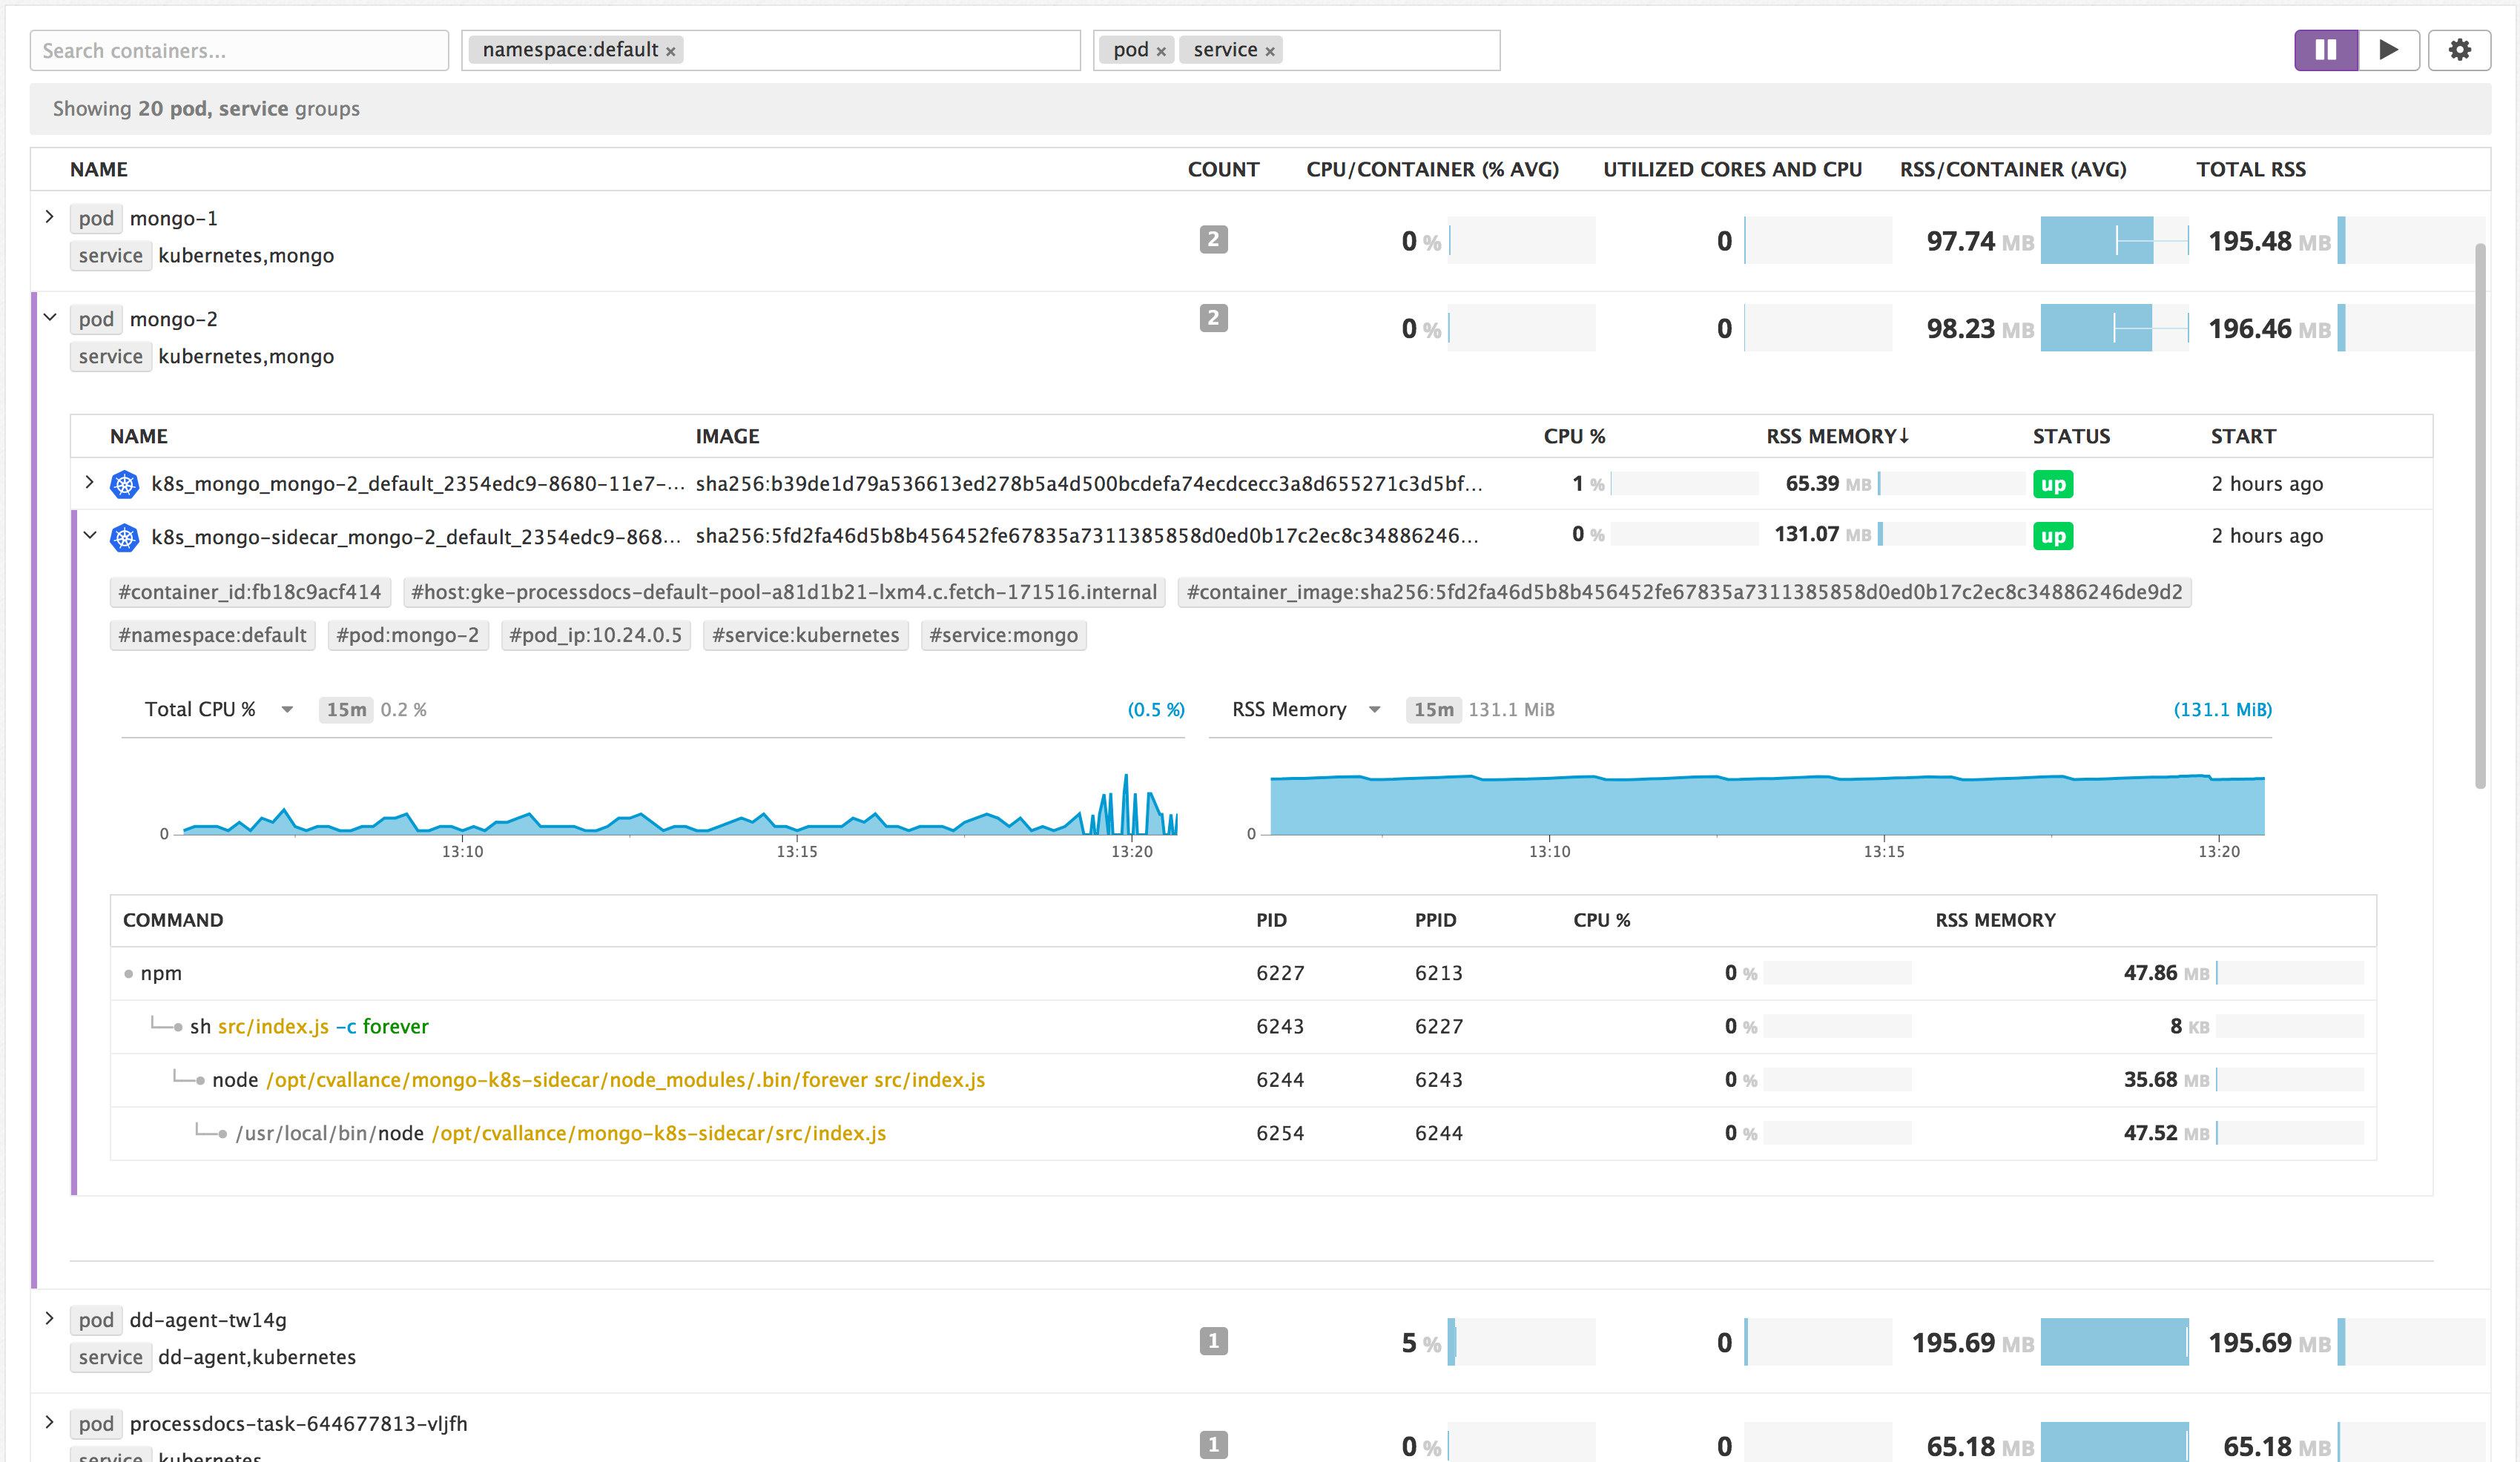The height and width of the screenshot is (1462, 2520).
Task: Collapse the mongo-2 pod group
Action: pos(51,317)
